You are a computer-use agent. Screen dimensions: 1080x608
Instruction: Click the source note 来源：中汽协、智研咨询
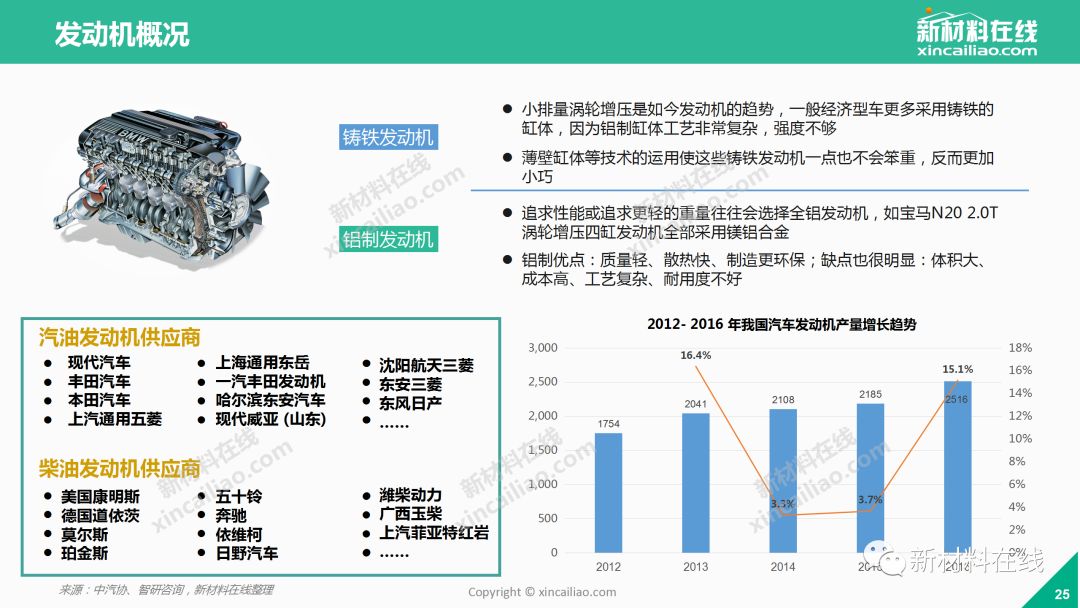tap(166, 590)
